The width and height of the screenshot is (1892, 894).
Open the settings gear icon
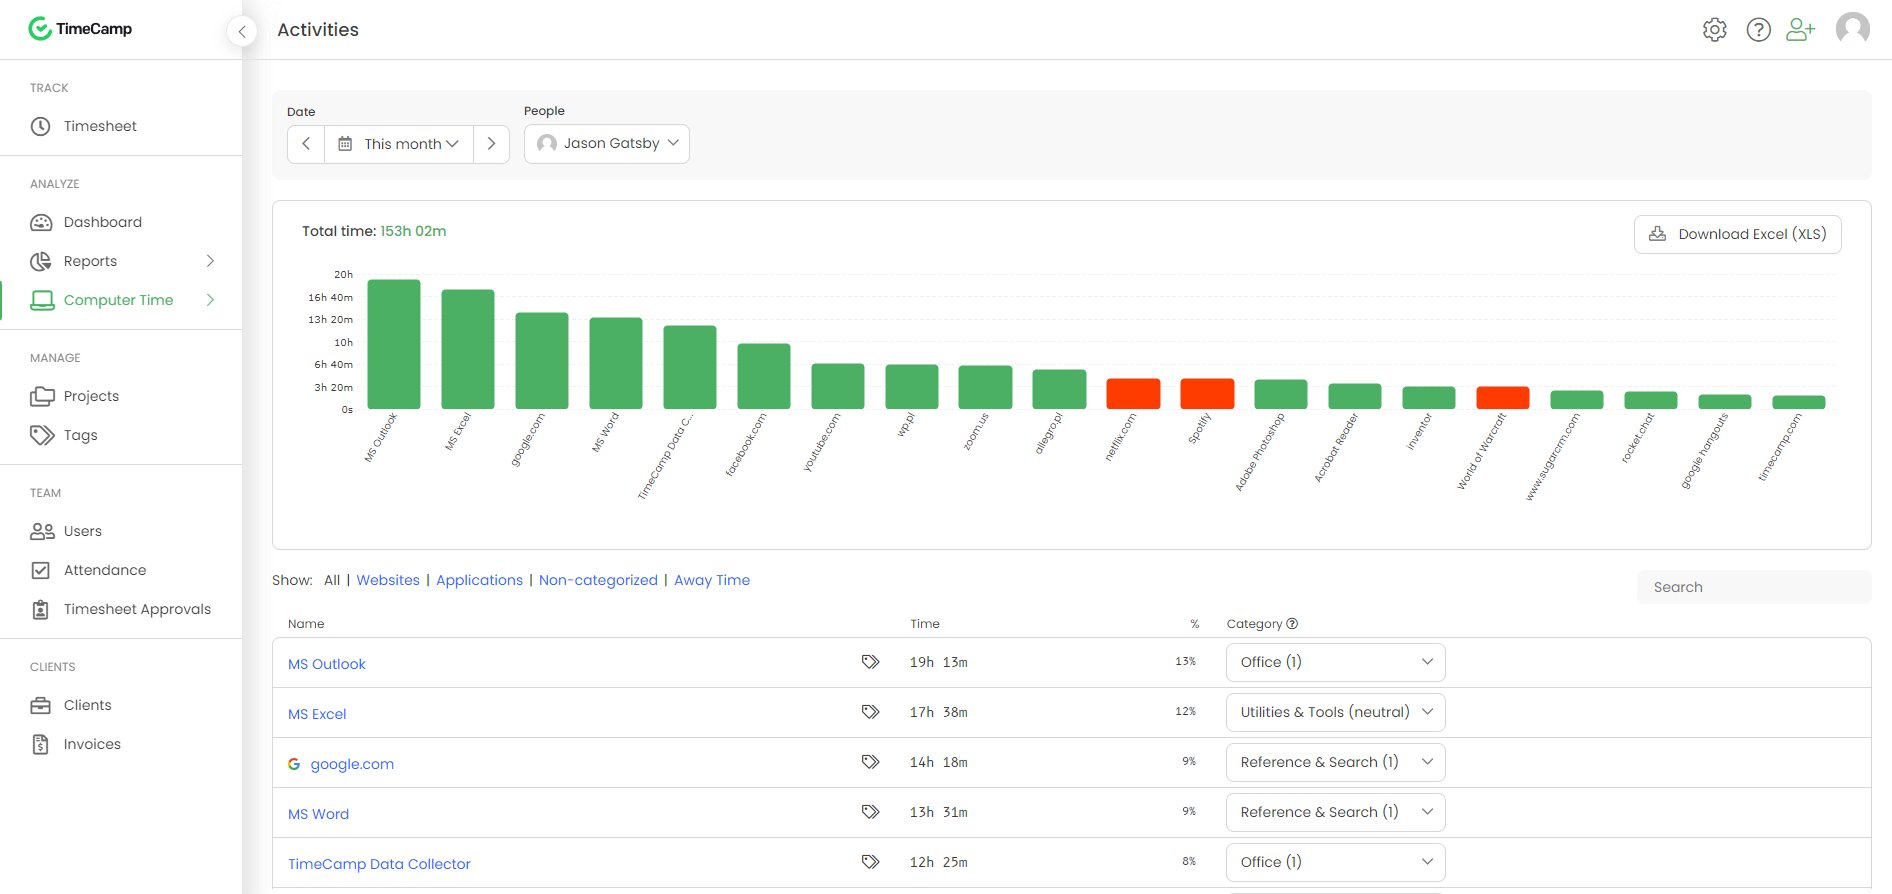(1714, 30)
